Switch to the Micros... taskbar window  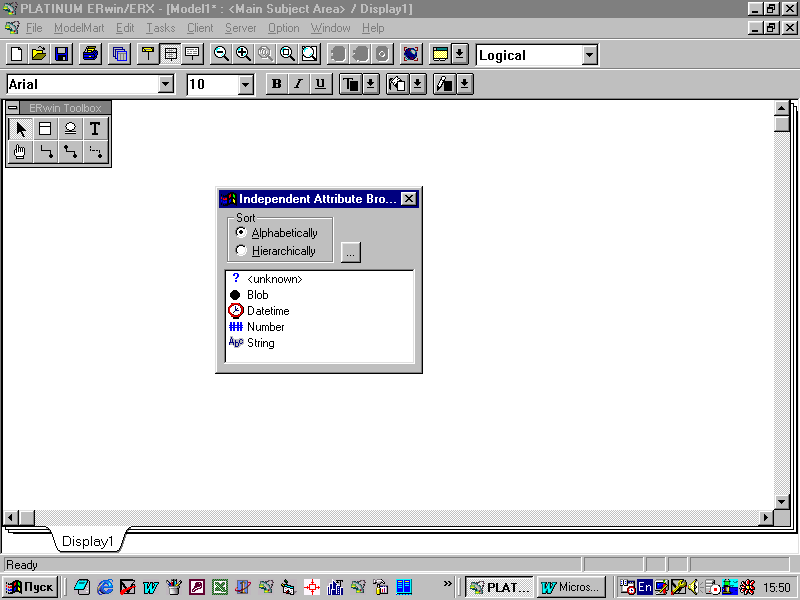571,587
